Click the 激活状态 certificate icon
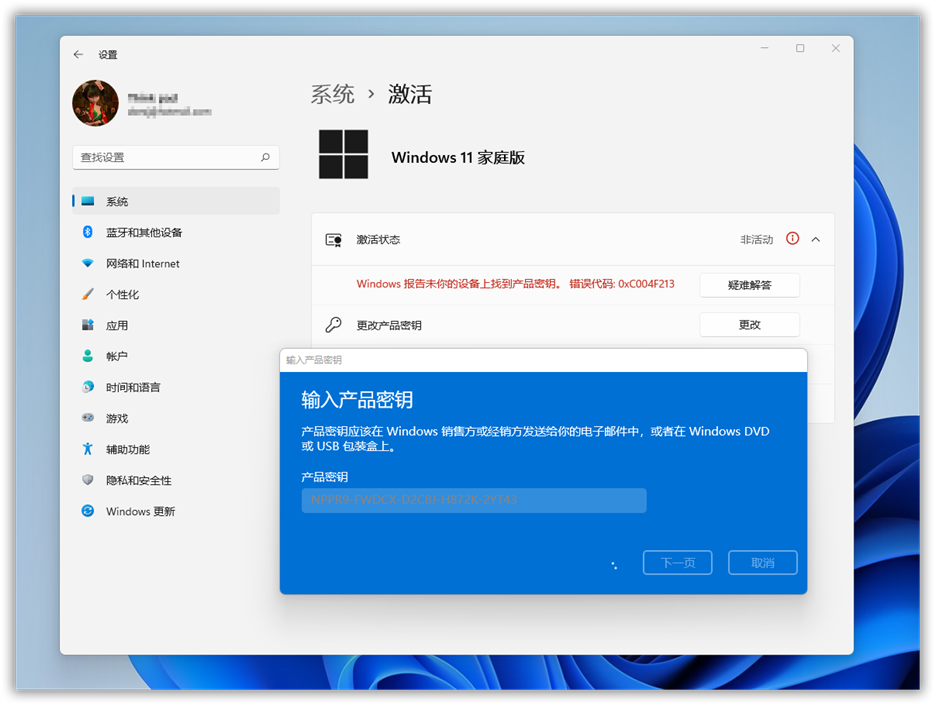This screenshot has width=935, height=705. point(333,240)
